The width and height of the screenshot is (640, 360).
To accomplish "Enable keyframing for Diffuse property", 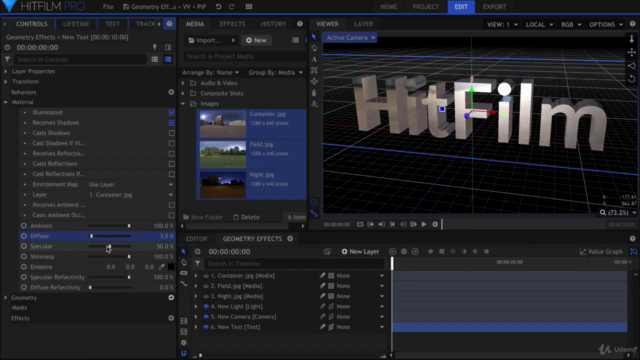I will [24, 236].
